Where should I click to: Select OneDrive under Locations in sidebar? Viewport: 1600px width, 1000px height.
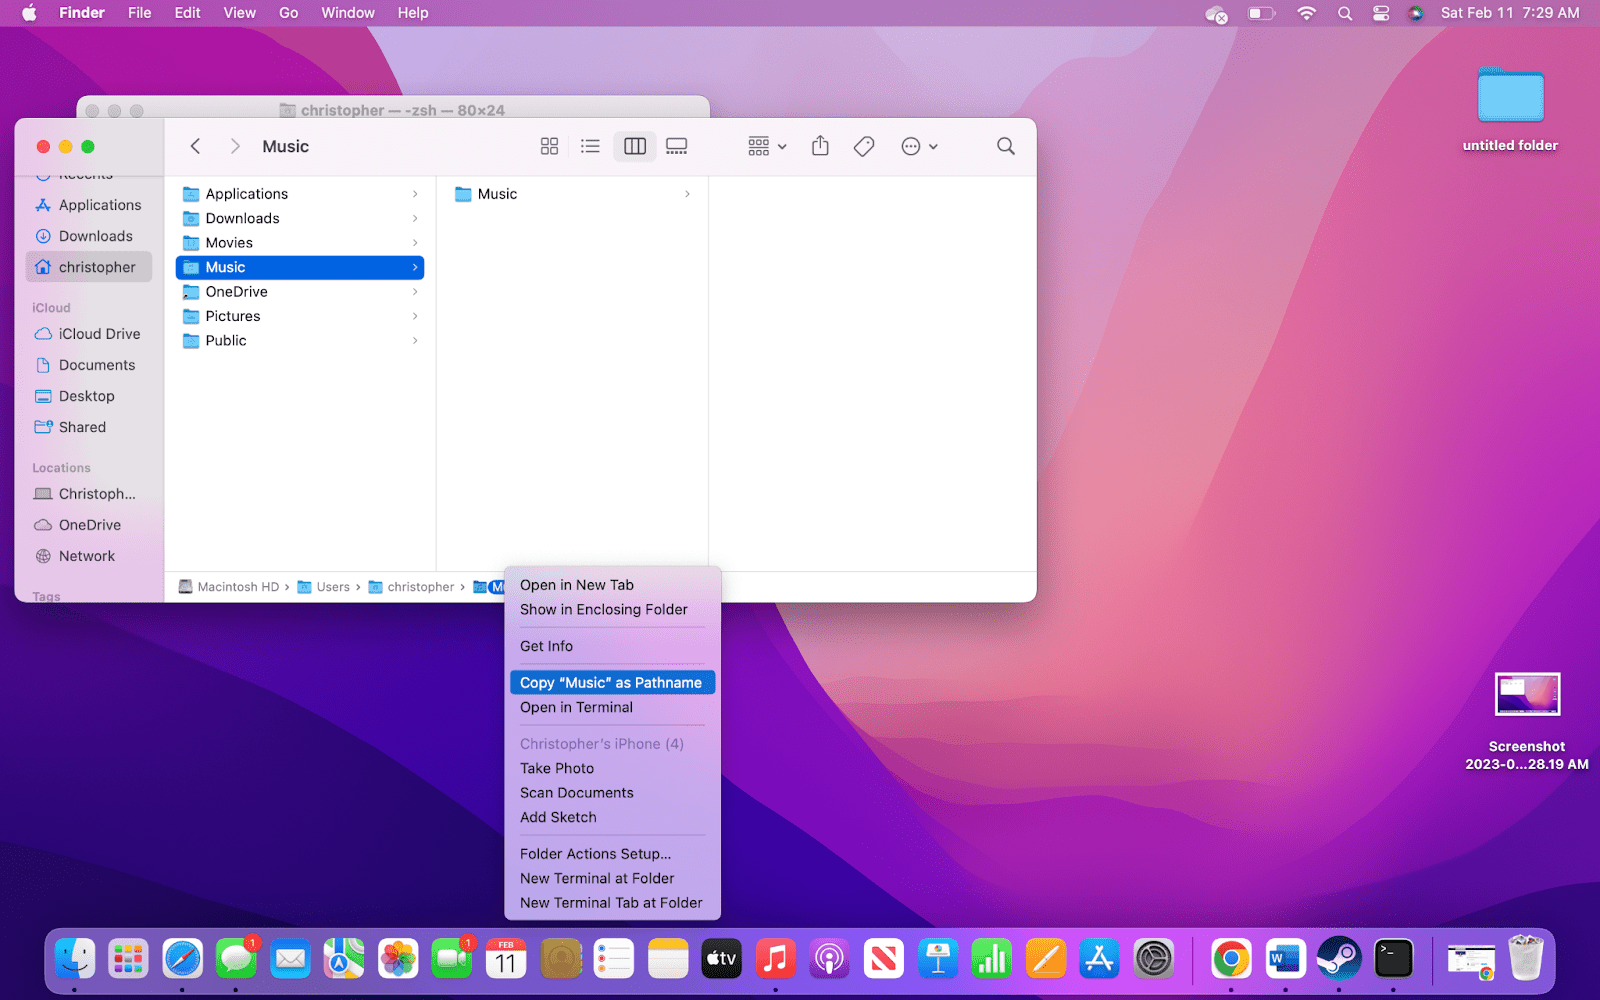tap(89, 525)
